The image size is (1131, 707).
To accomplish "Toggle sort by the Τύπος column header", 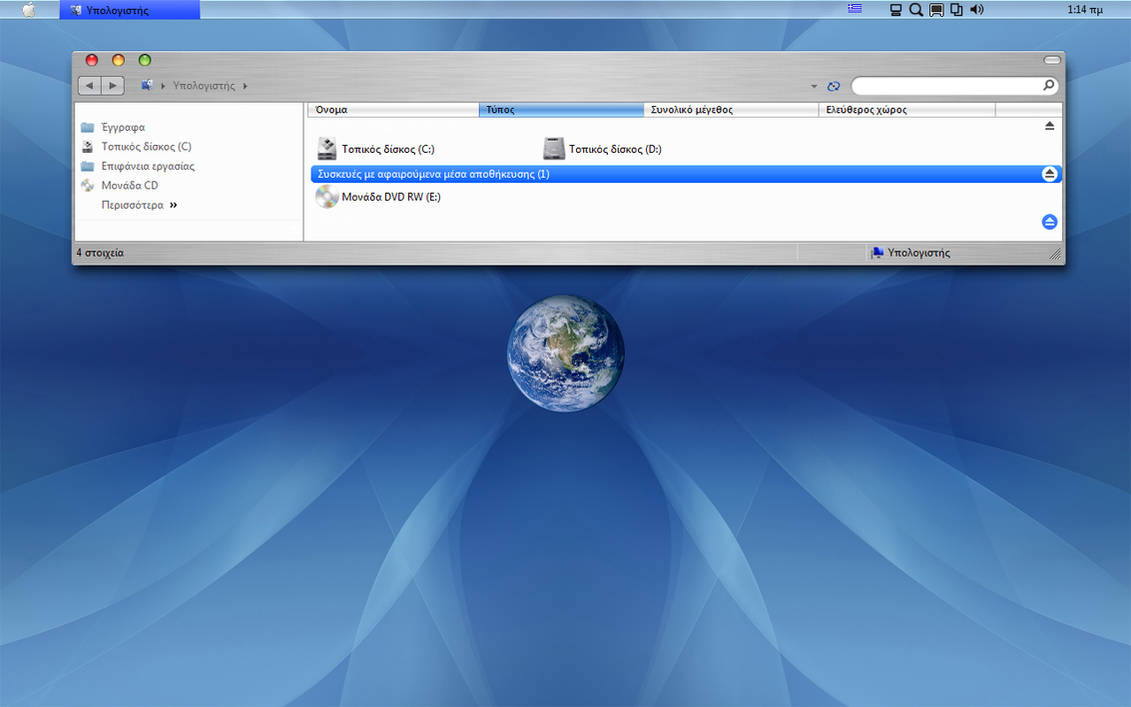I will click(560, 109).
